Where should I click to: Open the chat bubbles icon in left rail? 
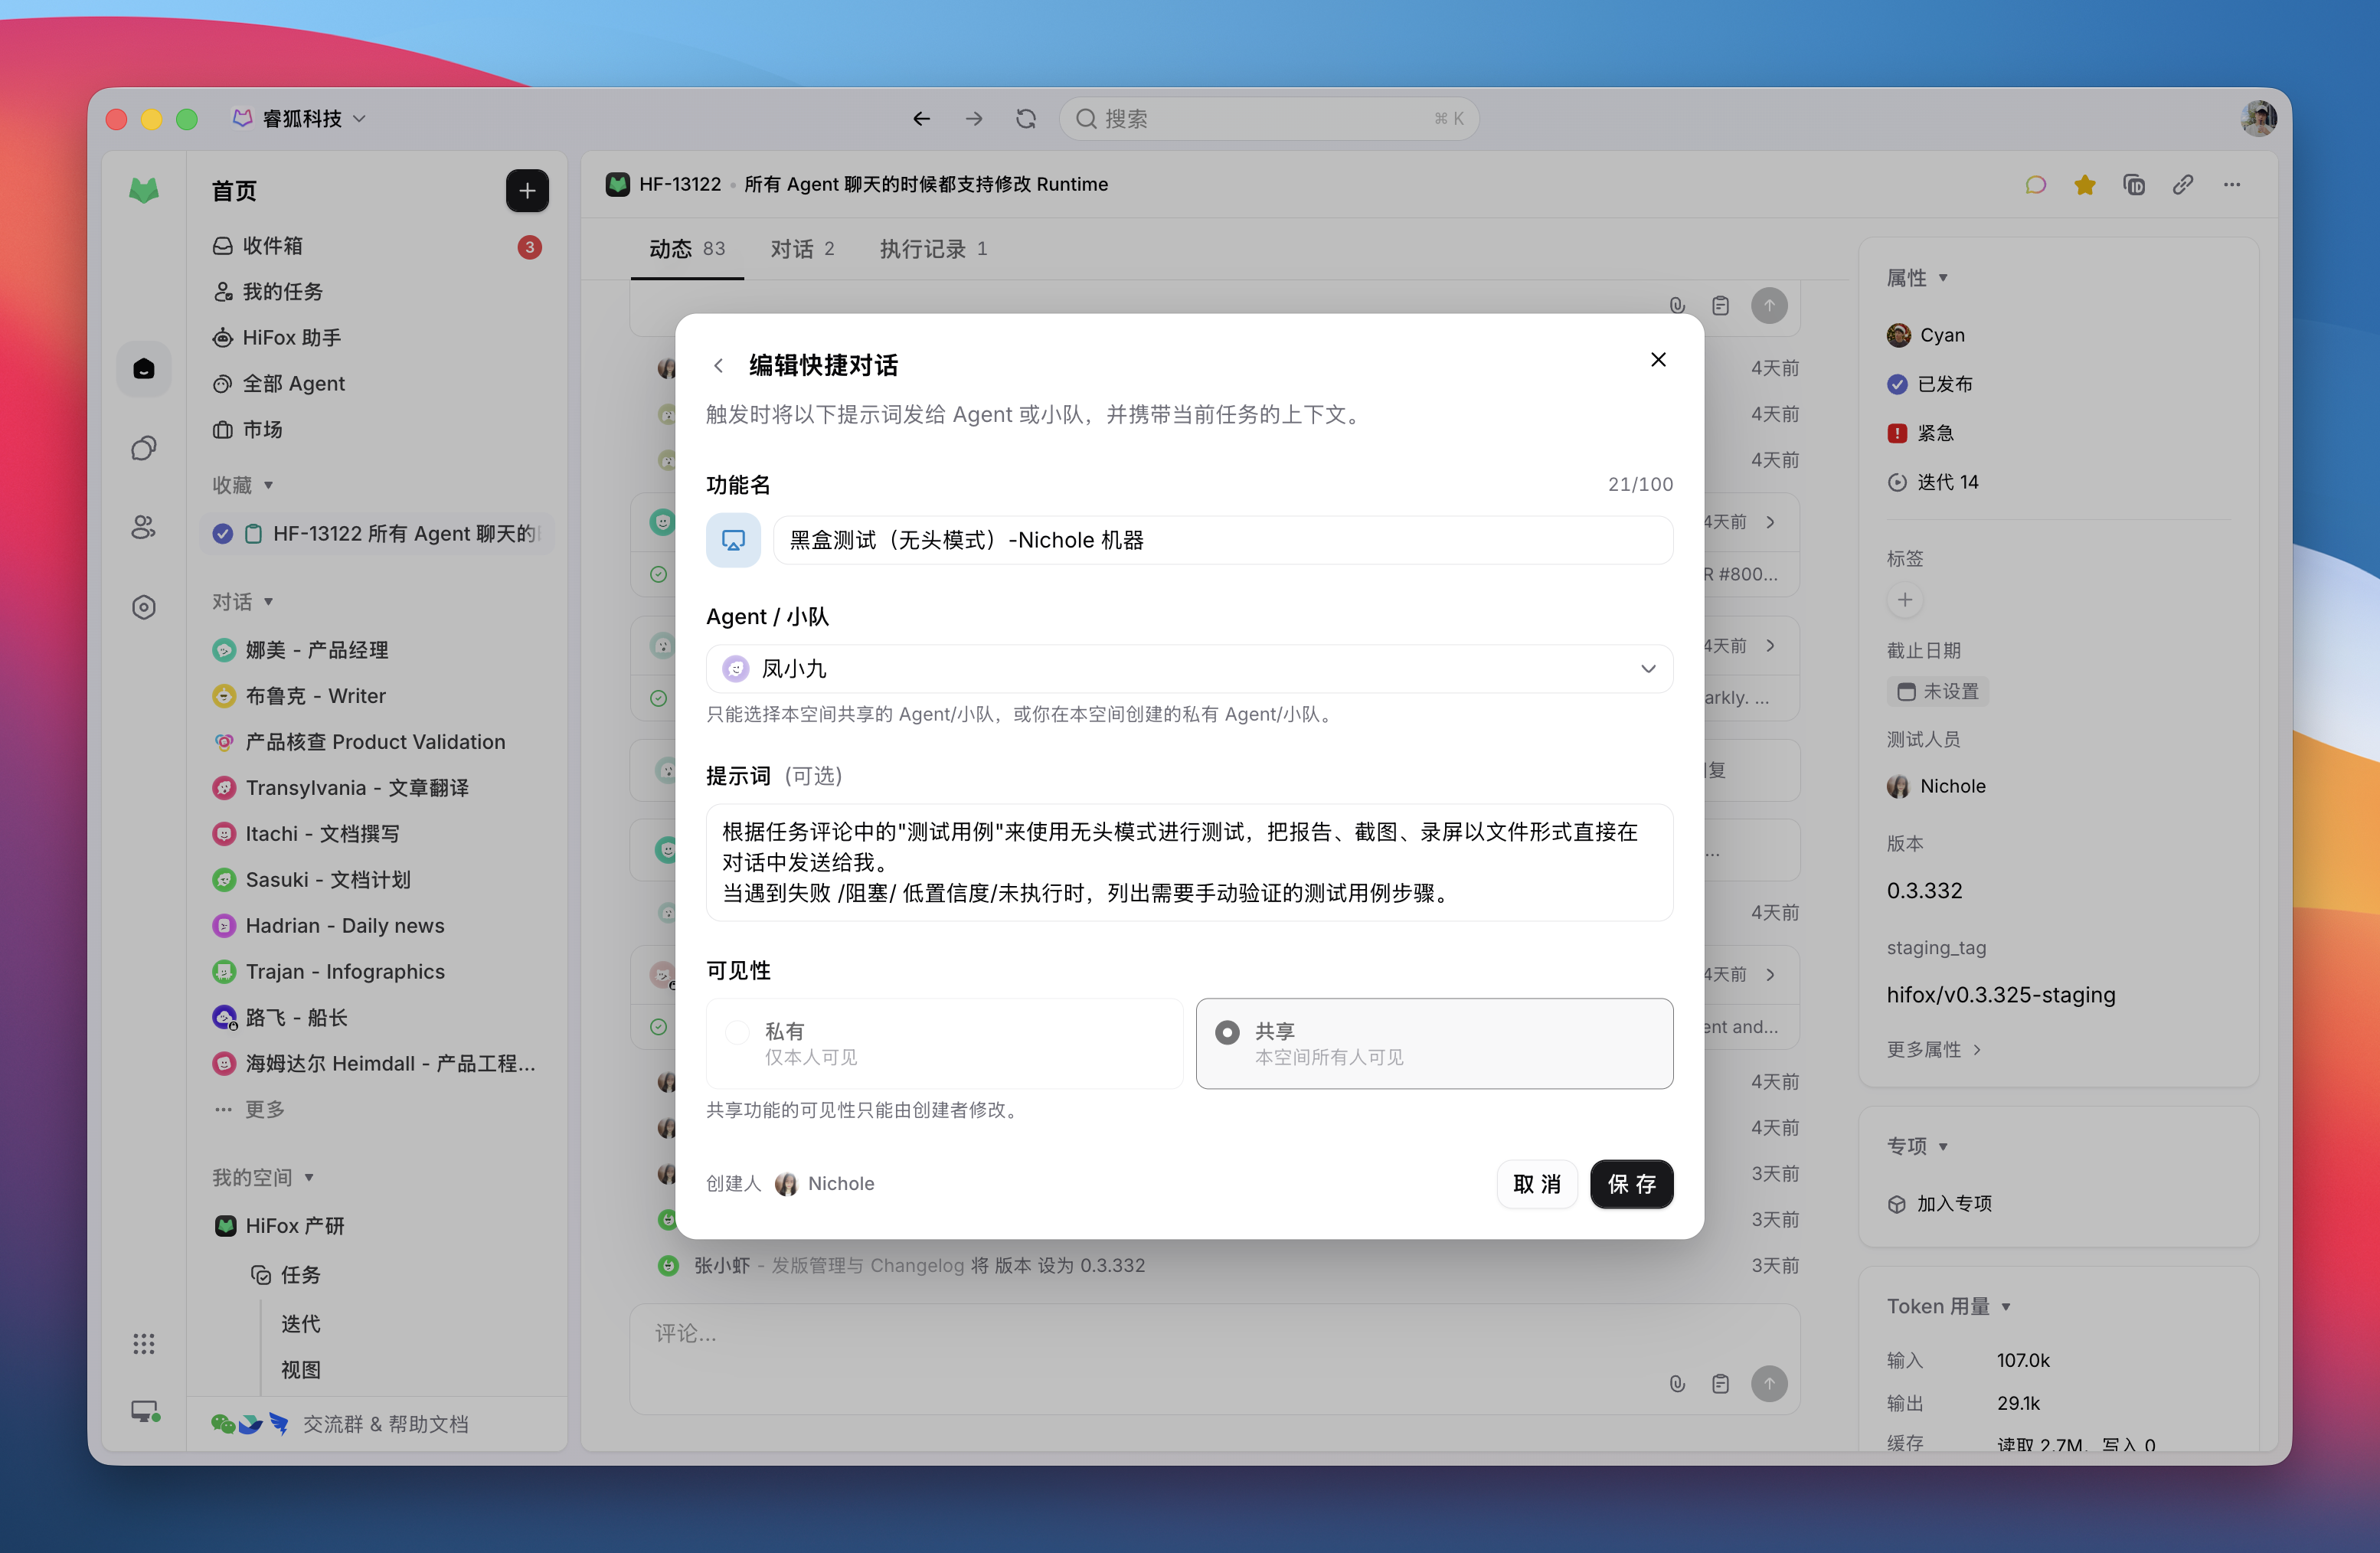pyautogui.click(x=144, y=448)
